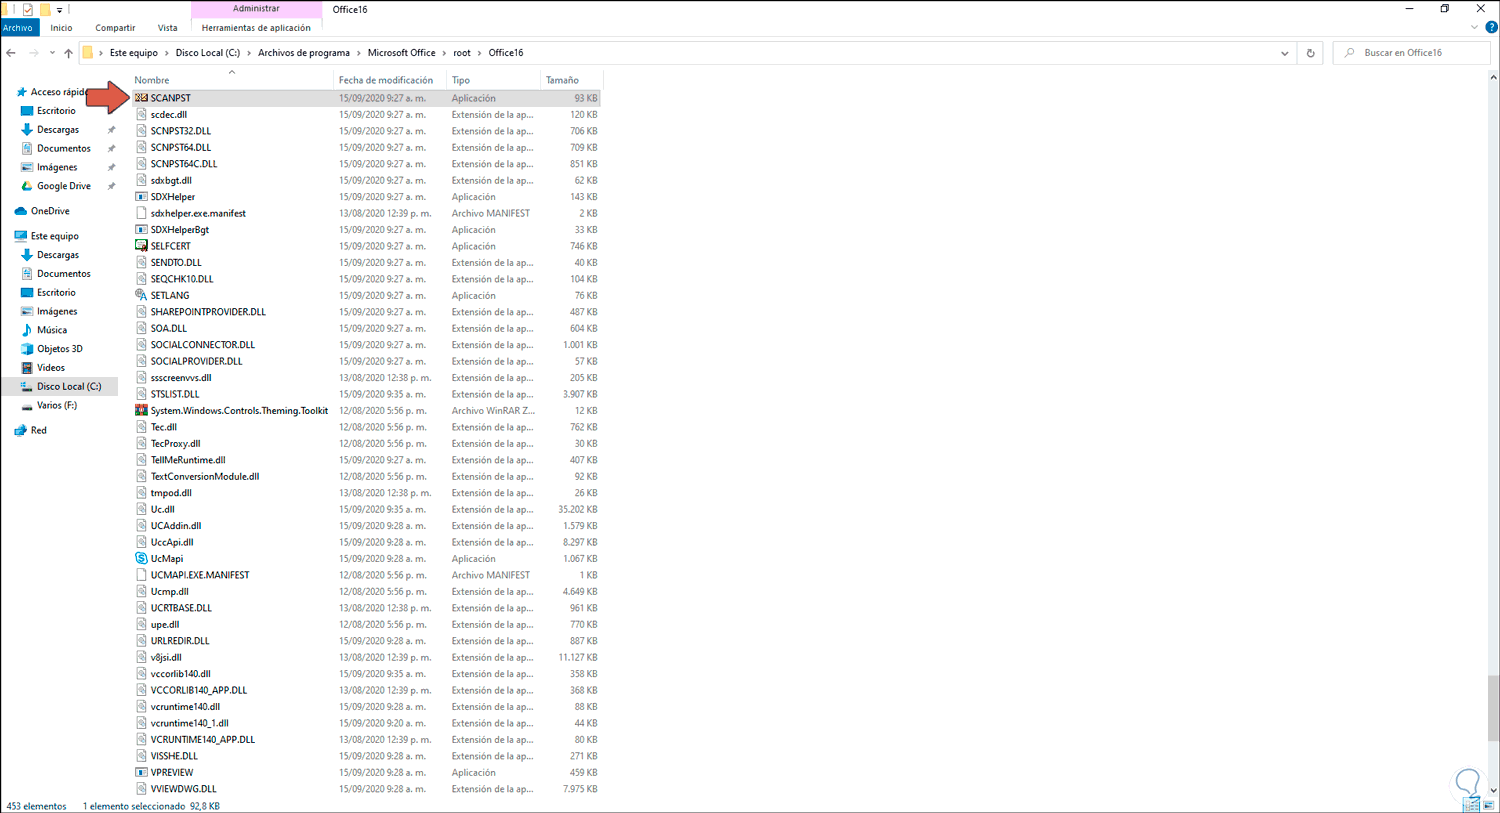
Task: Select Disco Local (C:) in the sidebar
Action: 68,386
